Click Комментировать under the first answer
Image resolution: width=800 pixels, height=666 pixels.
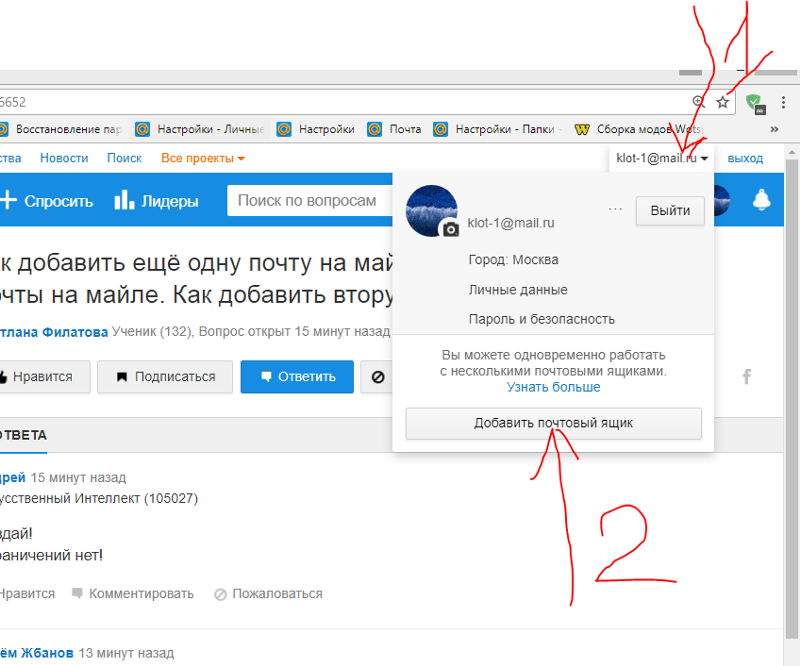[133, 594]
